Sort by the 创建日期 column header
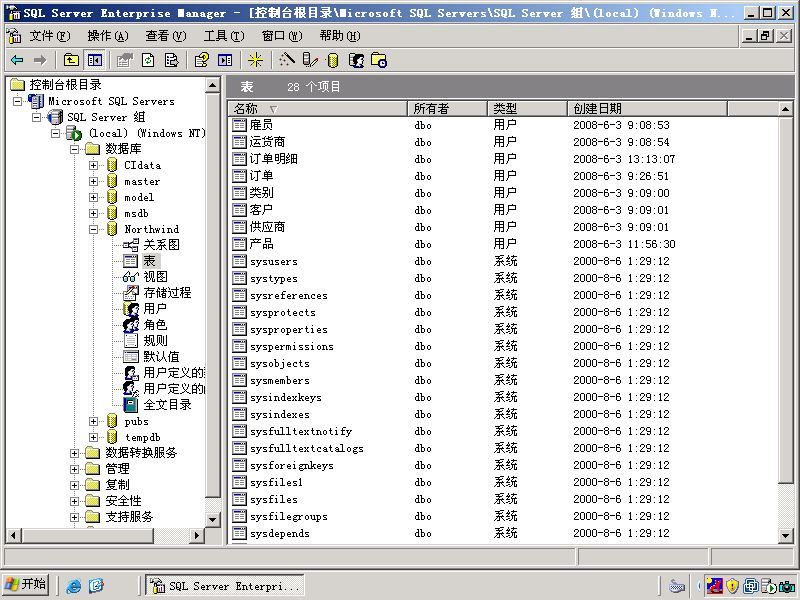 tap(647, 108)
